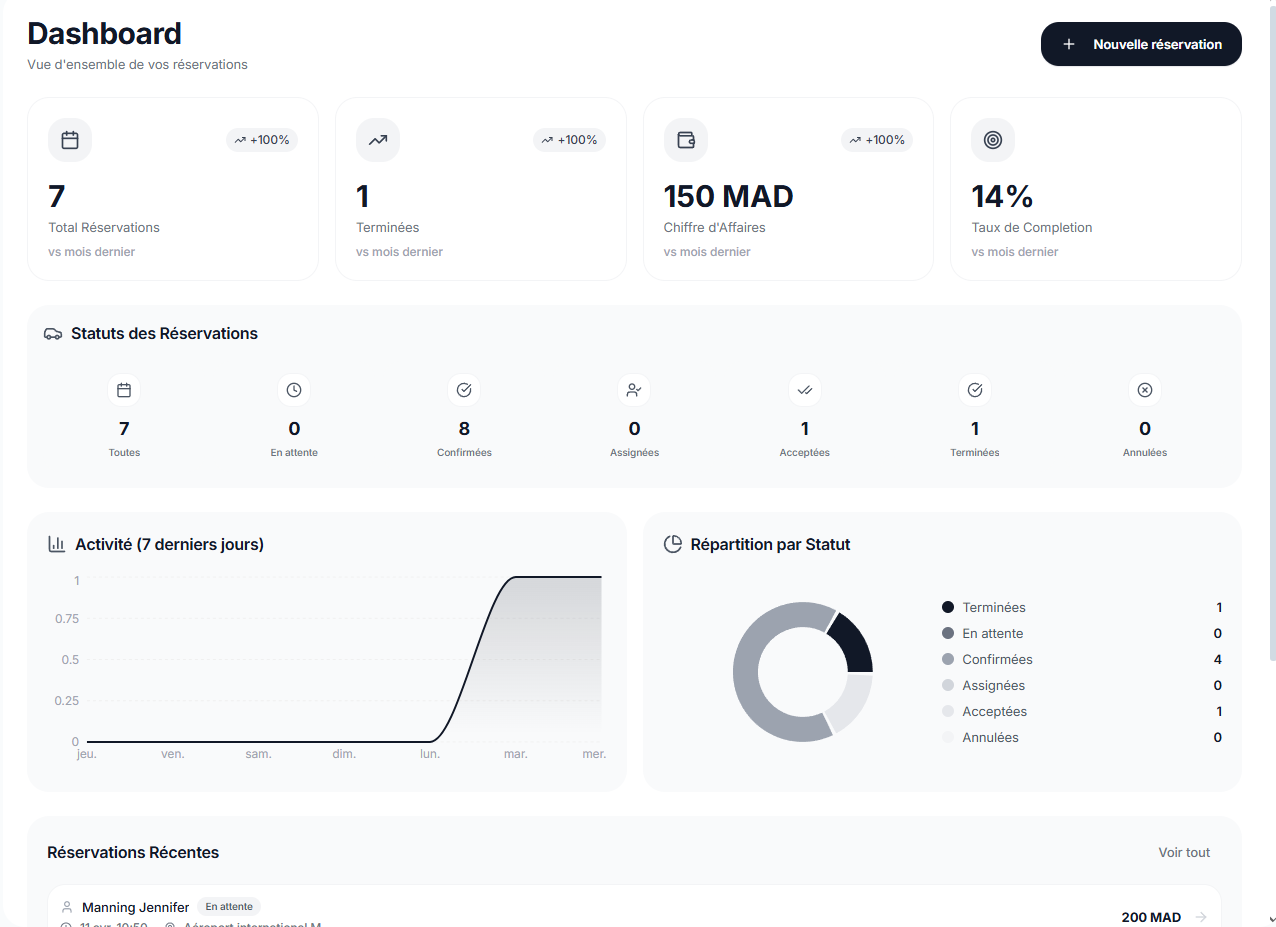
Task: Select the Annulées x-circle status icon
Action: pyautogui.click(x=1145, y=390)
